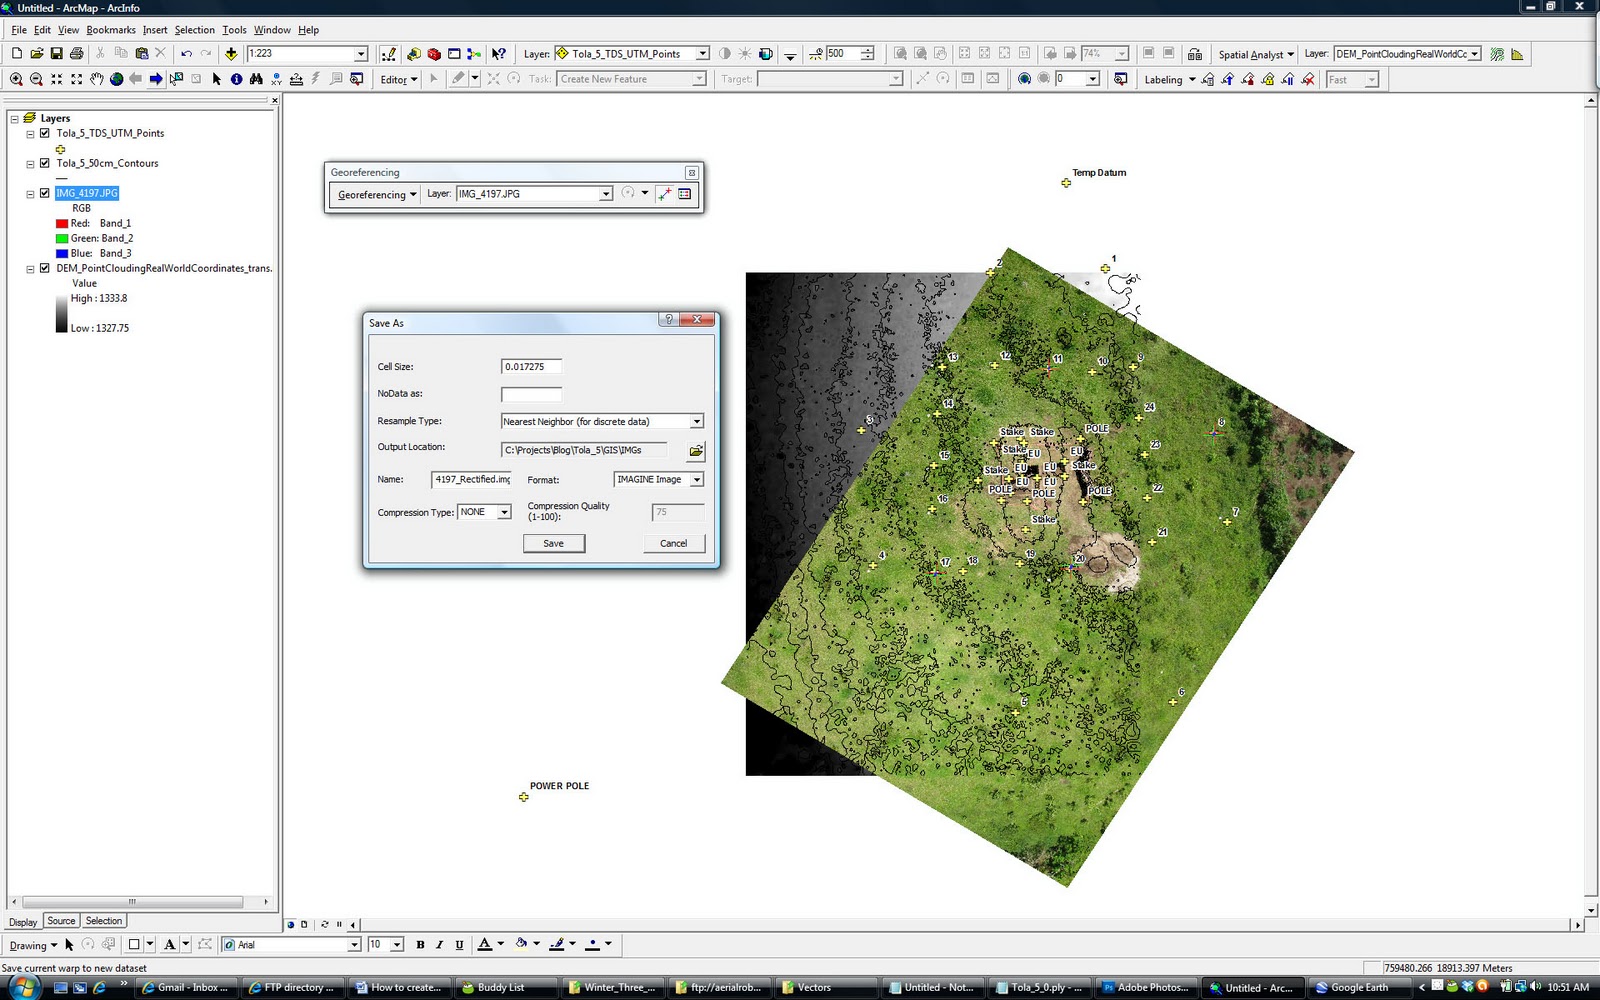This screenshot has height=1000, width=1600.
Task: Click the Go To XY tool
Action: (276, 81)
